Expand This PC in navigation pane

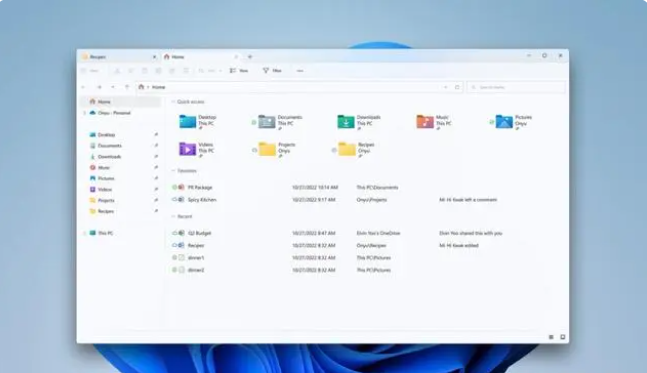click(x=85, y=233)
